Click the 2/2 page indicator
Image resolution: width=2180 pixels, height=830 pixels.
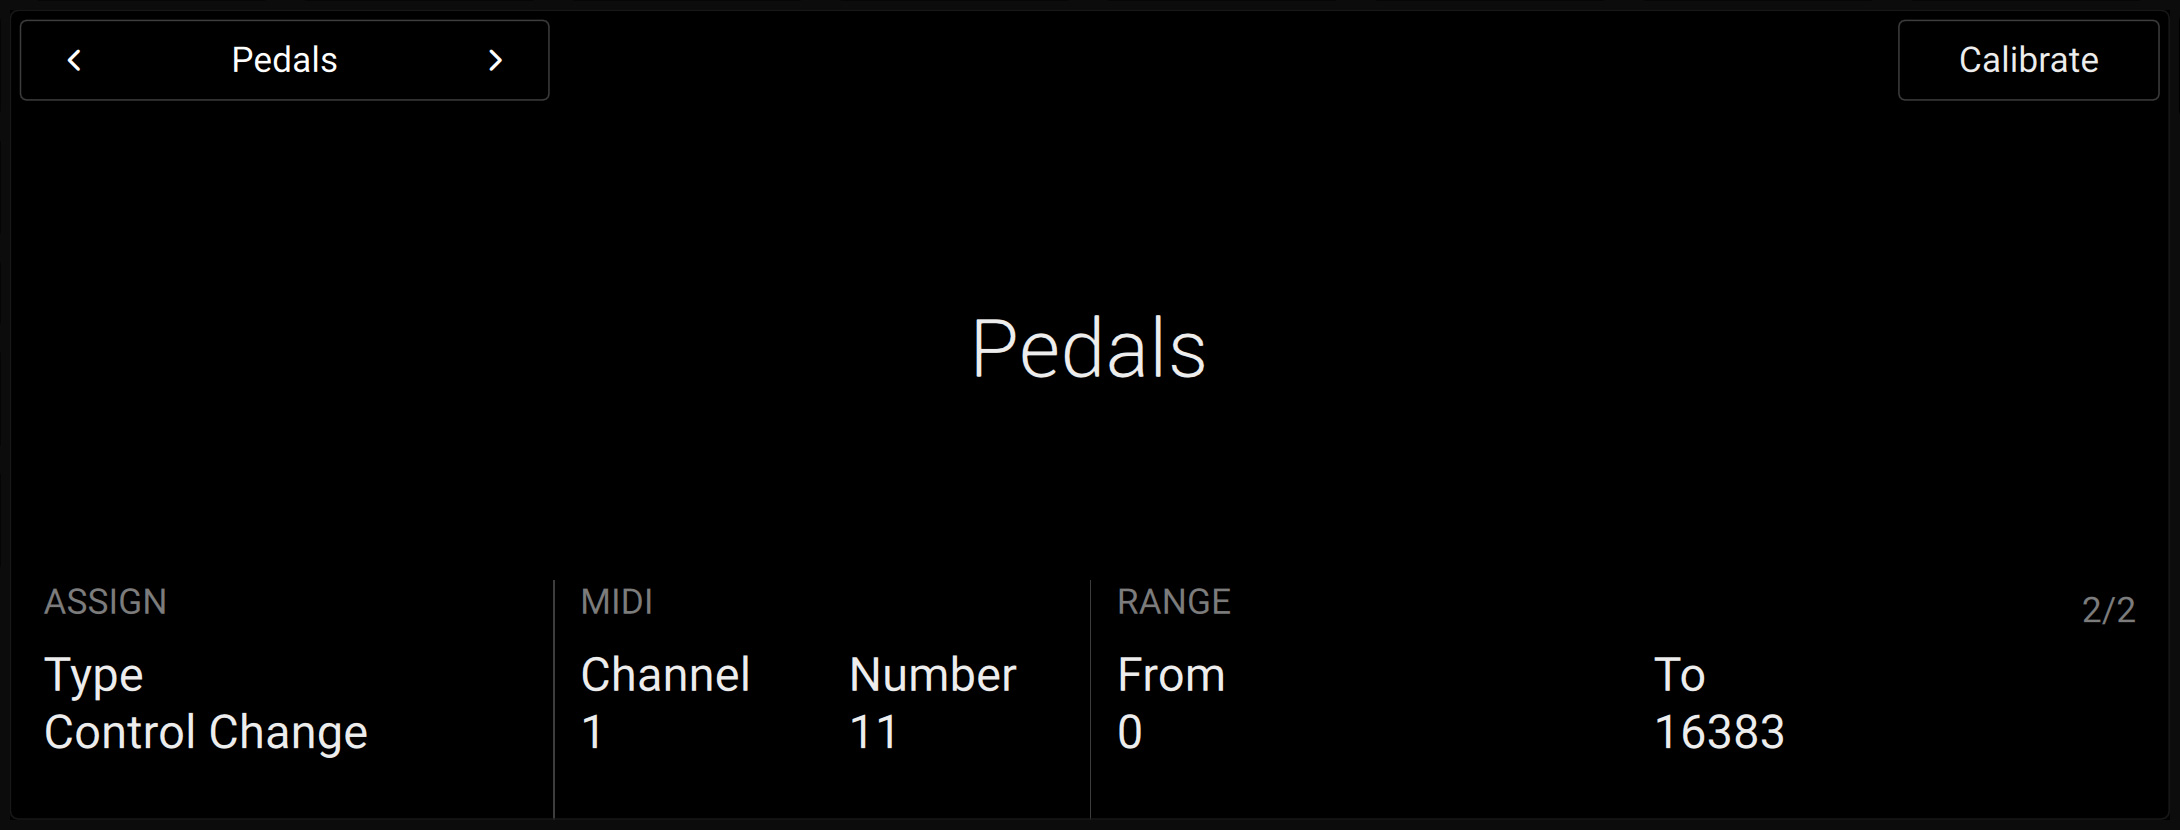2108,610
